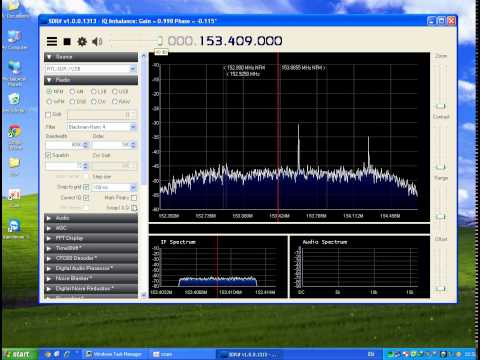Collapse the Source panel header
Image resolution: width=480 pixels, height=360 pixels.
(x=91, y=57)
